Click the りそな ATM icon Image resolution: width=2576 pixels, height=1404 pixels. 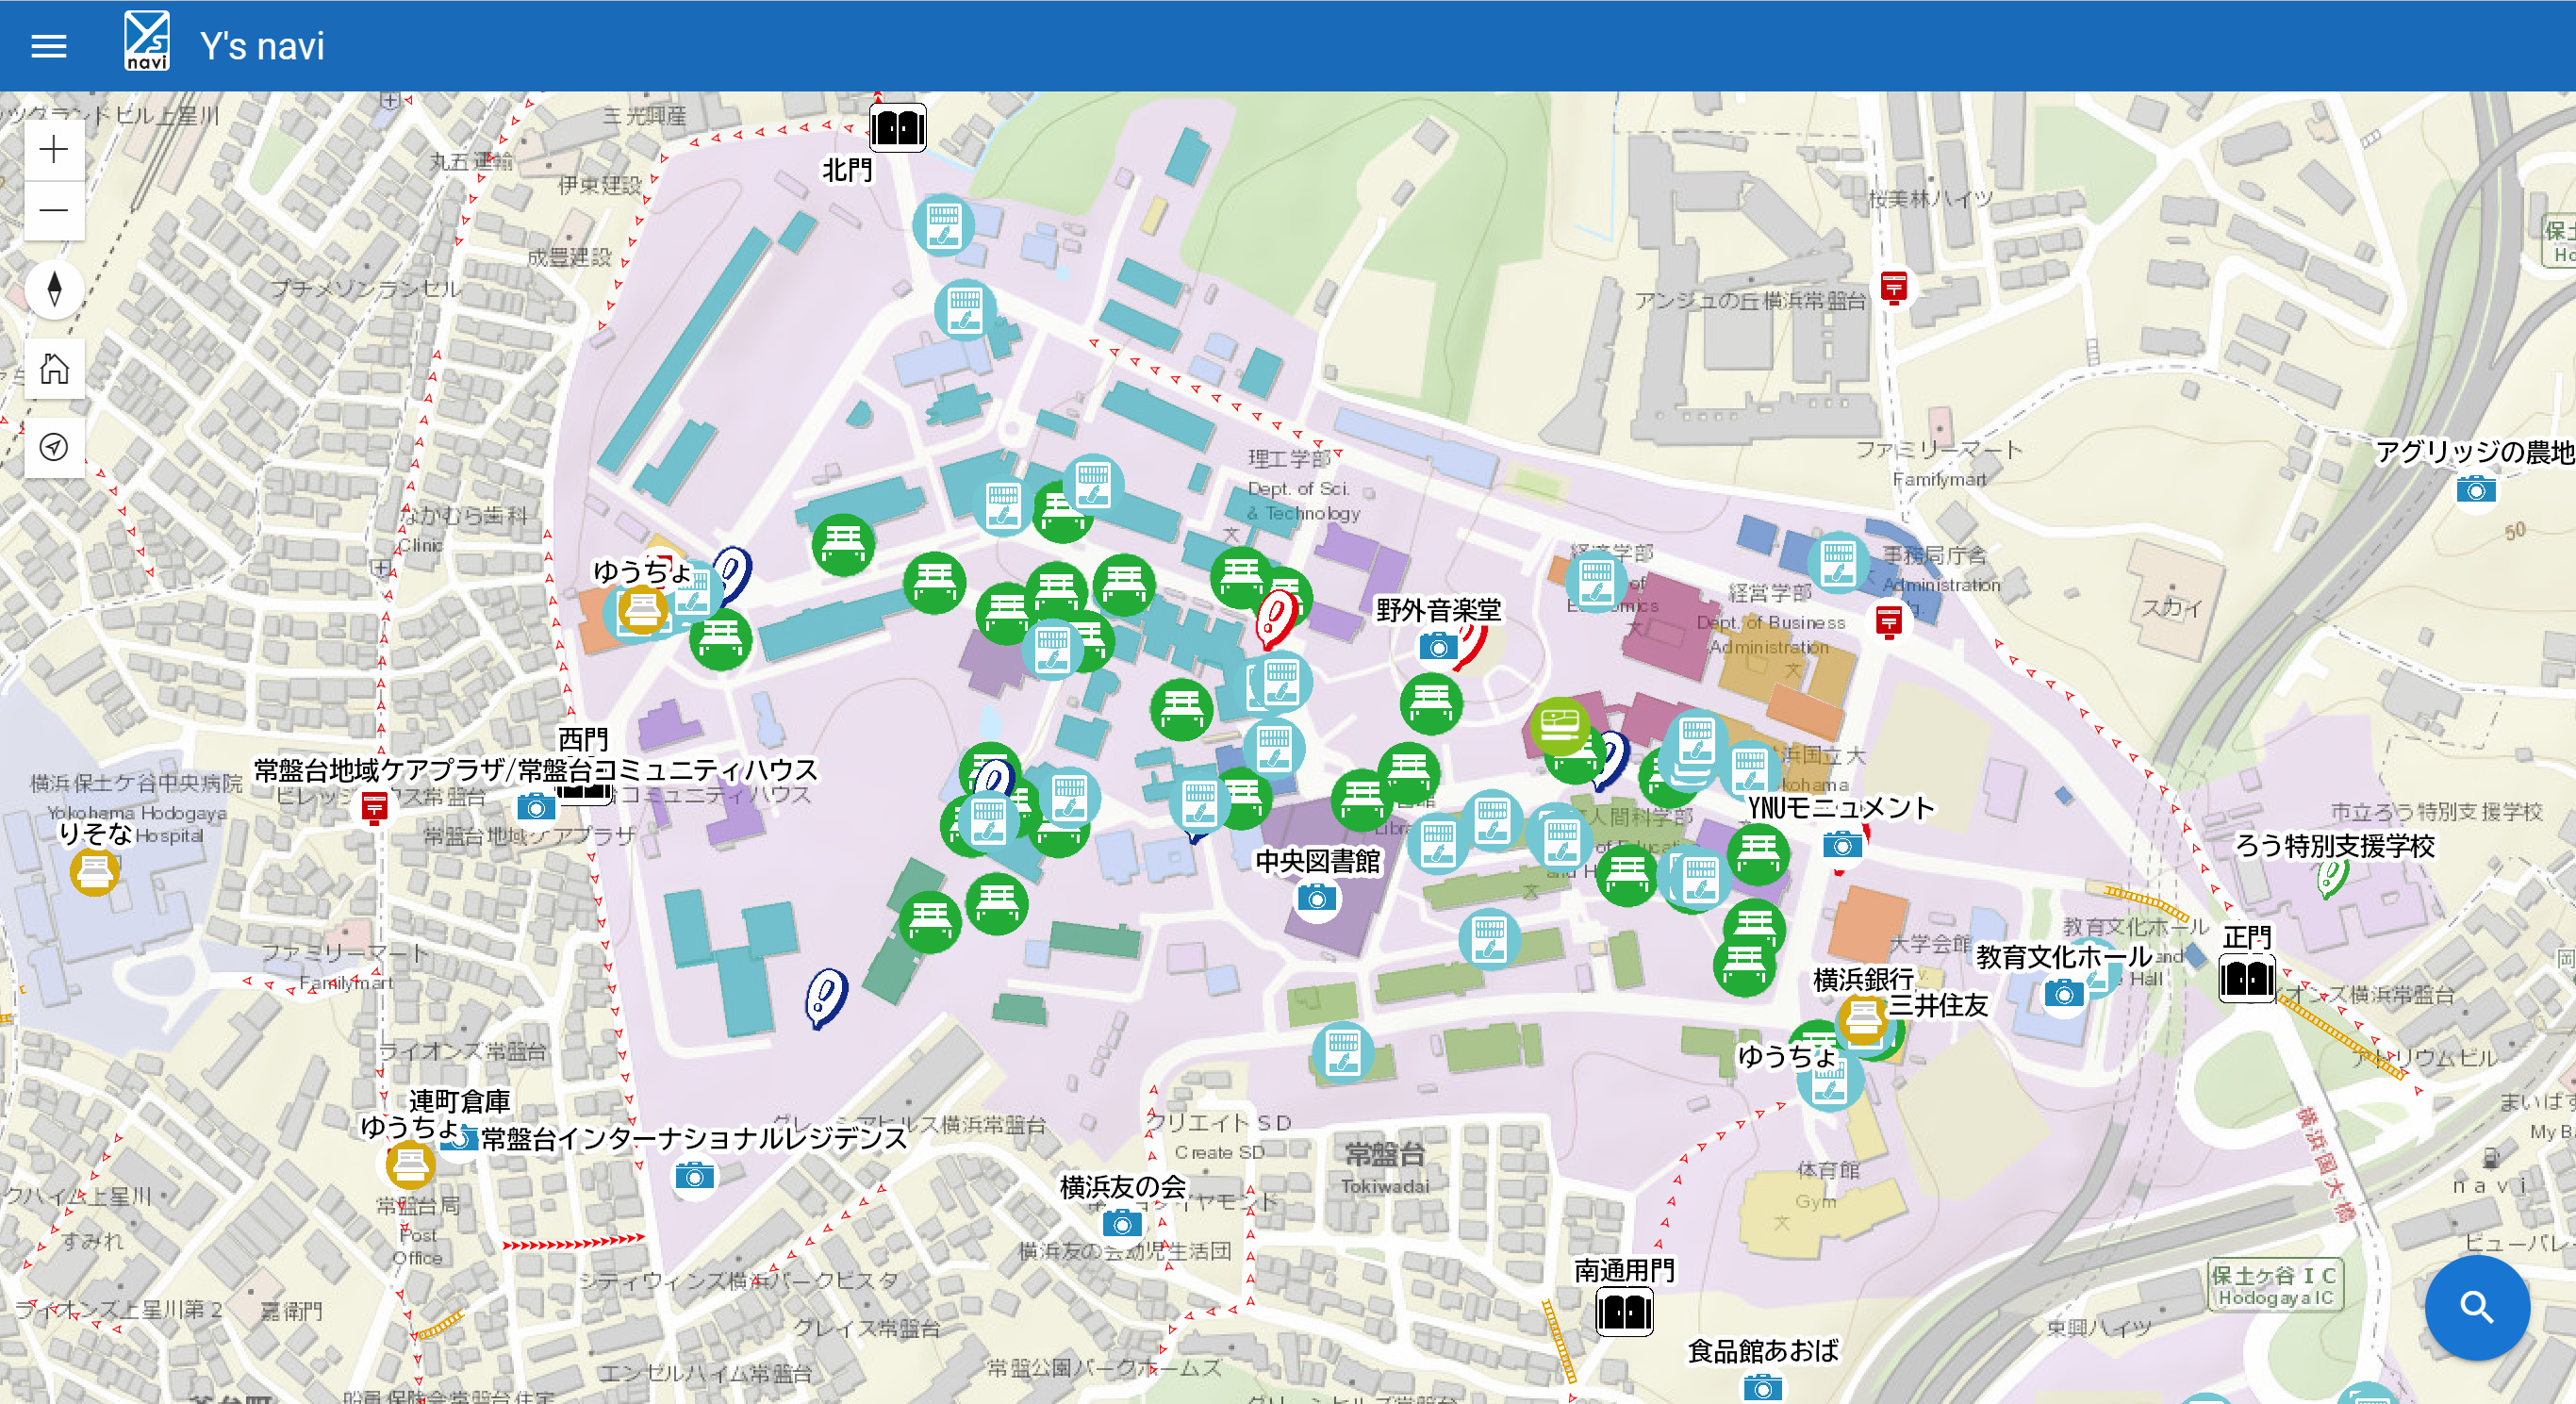[95, 872]
